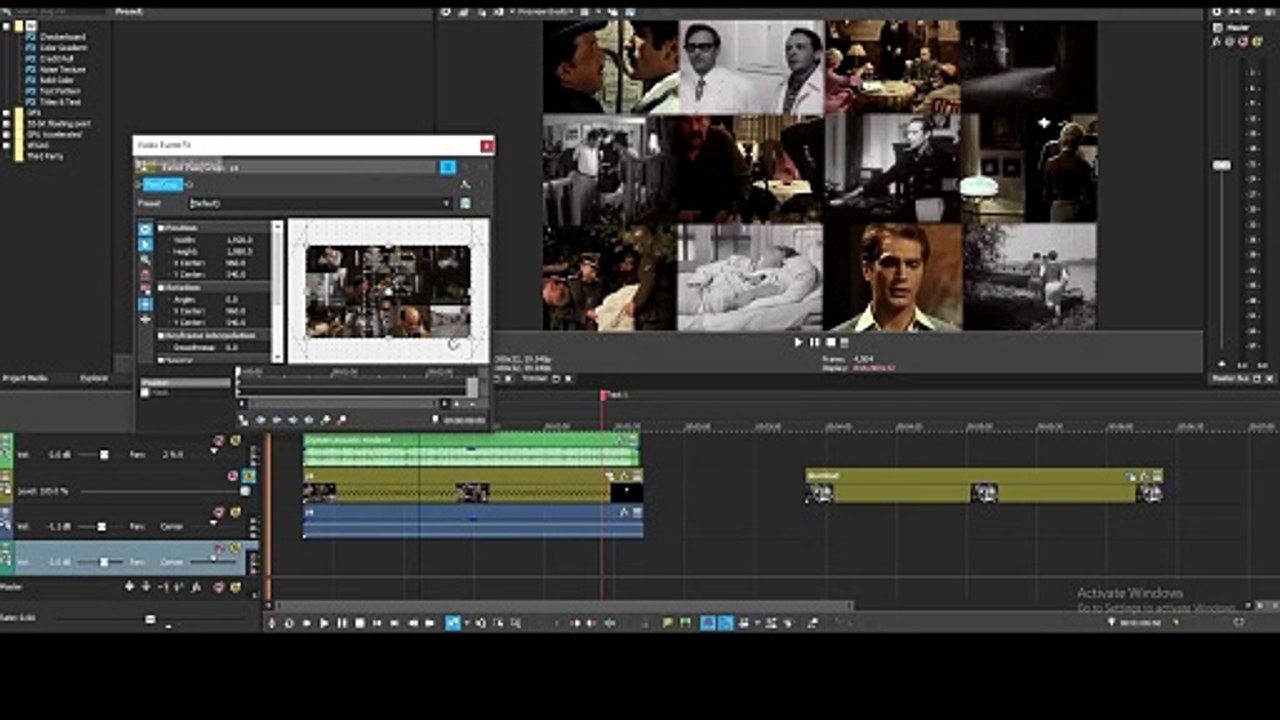Toggle Automatic Crossfades on the timeline toolbar
Screen dimensions: 1280x720
(724, 623)
